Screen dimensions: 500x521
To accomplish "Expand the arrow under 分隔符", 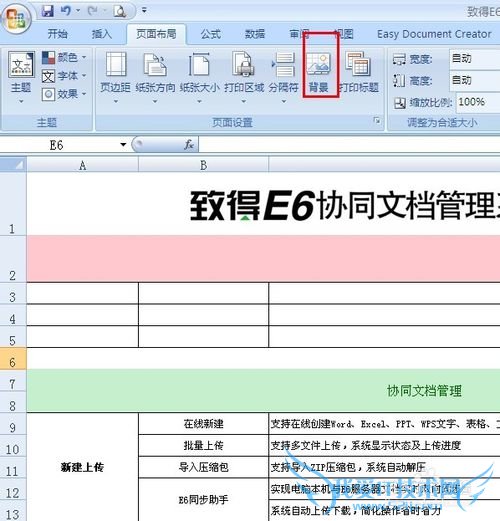I will (284, 101).
